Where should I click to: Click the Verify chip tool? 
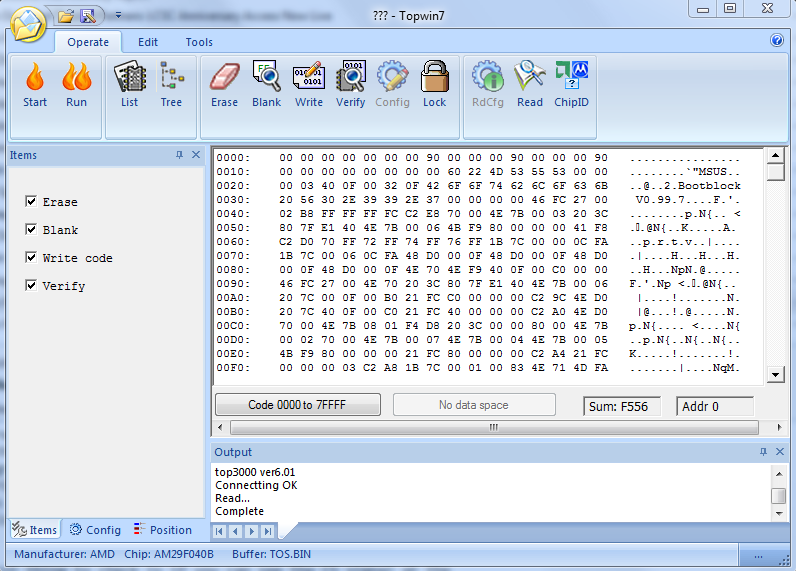click(350, 84)
